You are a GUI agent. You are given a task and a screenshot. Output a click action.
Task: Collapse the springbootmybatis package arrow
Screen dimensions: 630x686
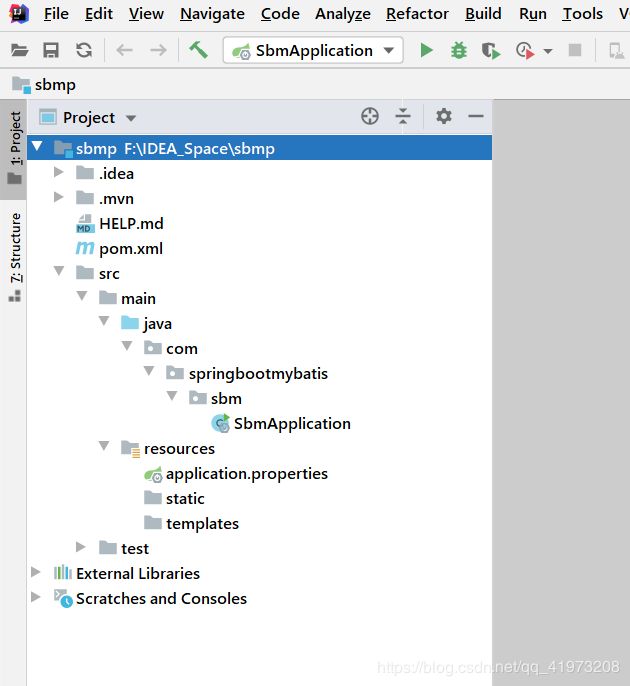pyautogui.click(x=149, y=371)
